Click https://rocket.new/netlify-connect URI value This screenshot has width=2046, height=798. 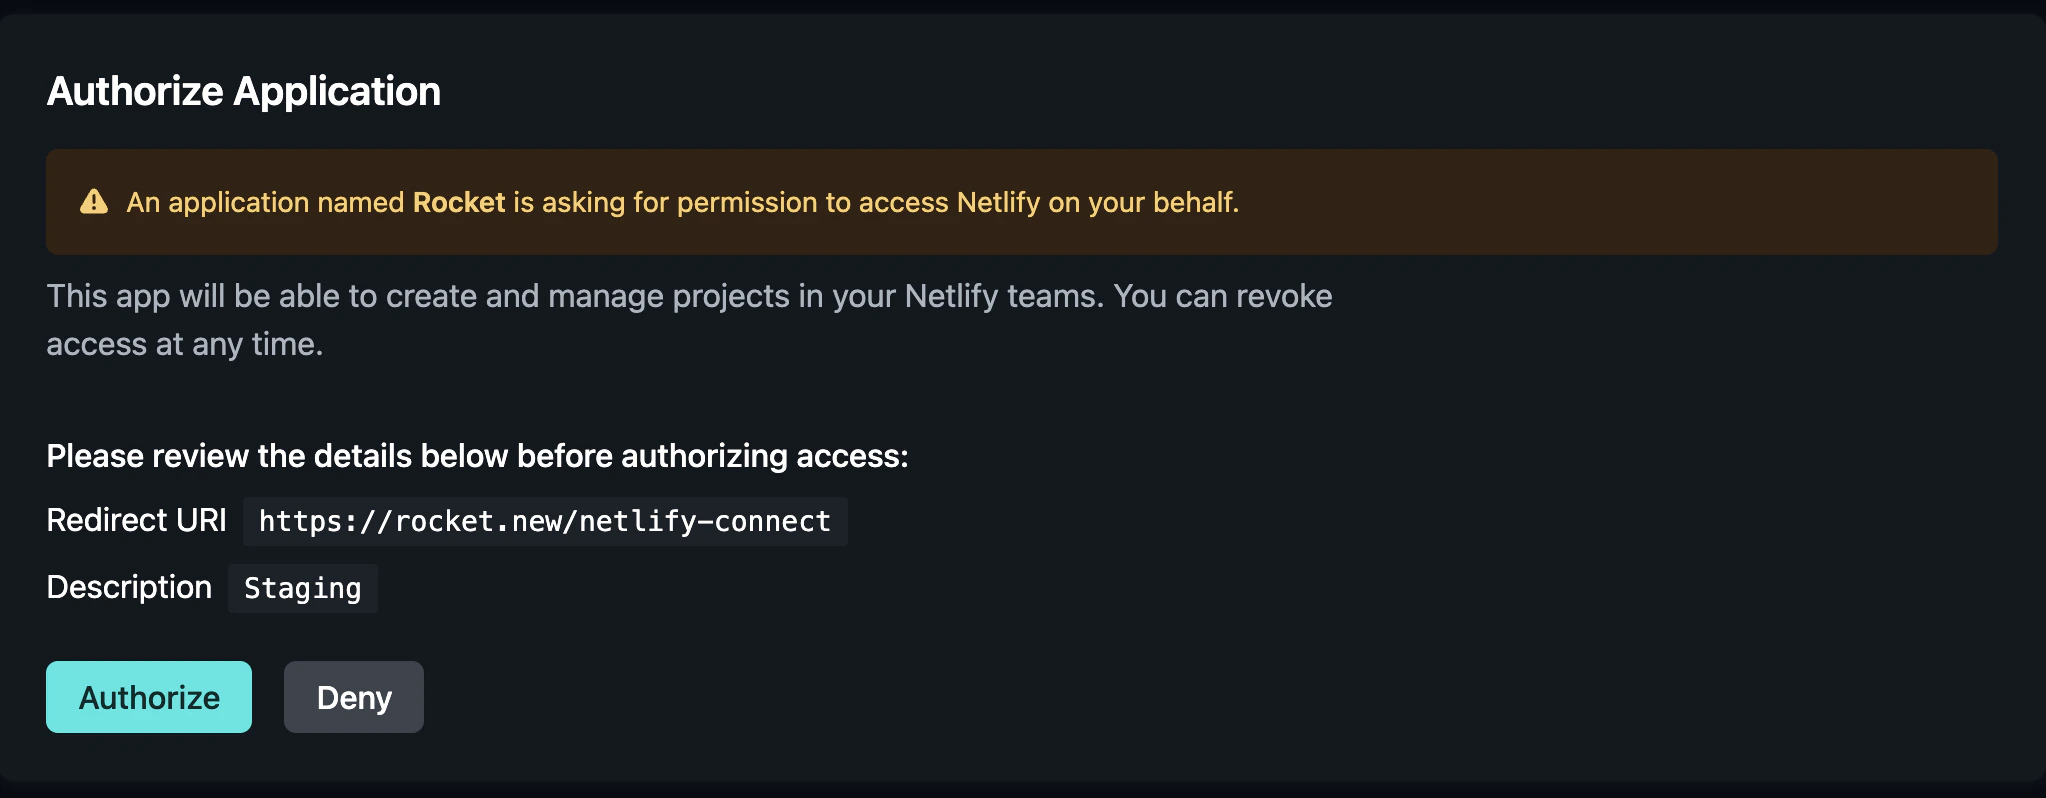point(544,521)
